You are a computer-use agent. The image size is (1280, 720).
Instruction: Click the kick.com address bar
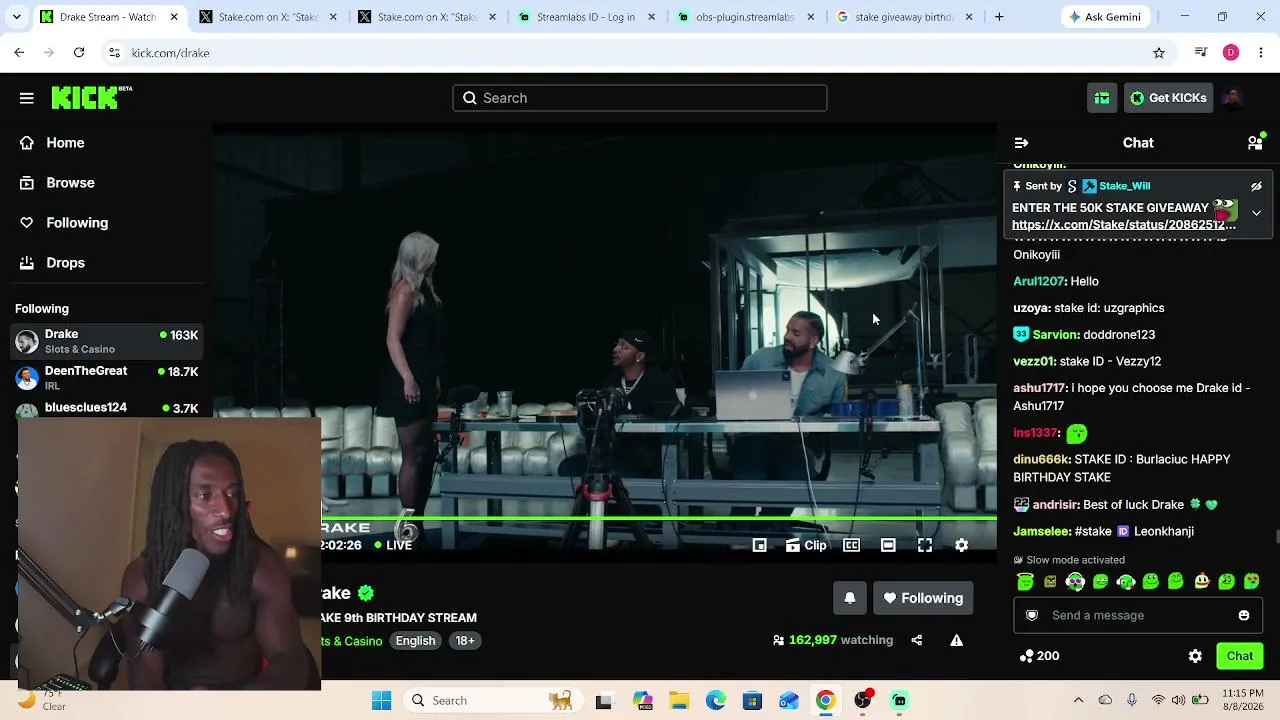click(640, 53)
